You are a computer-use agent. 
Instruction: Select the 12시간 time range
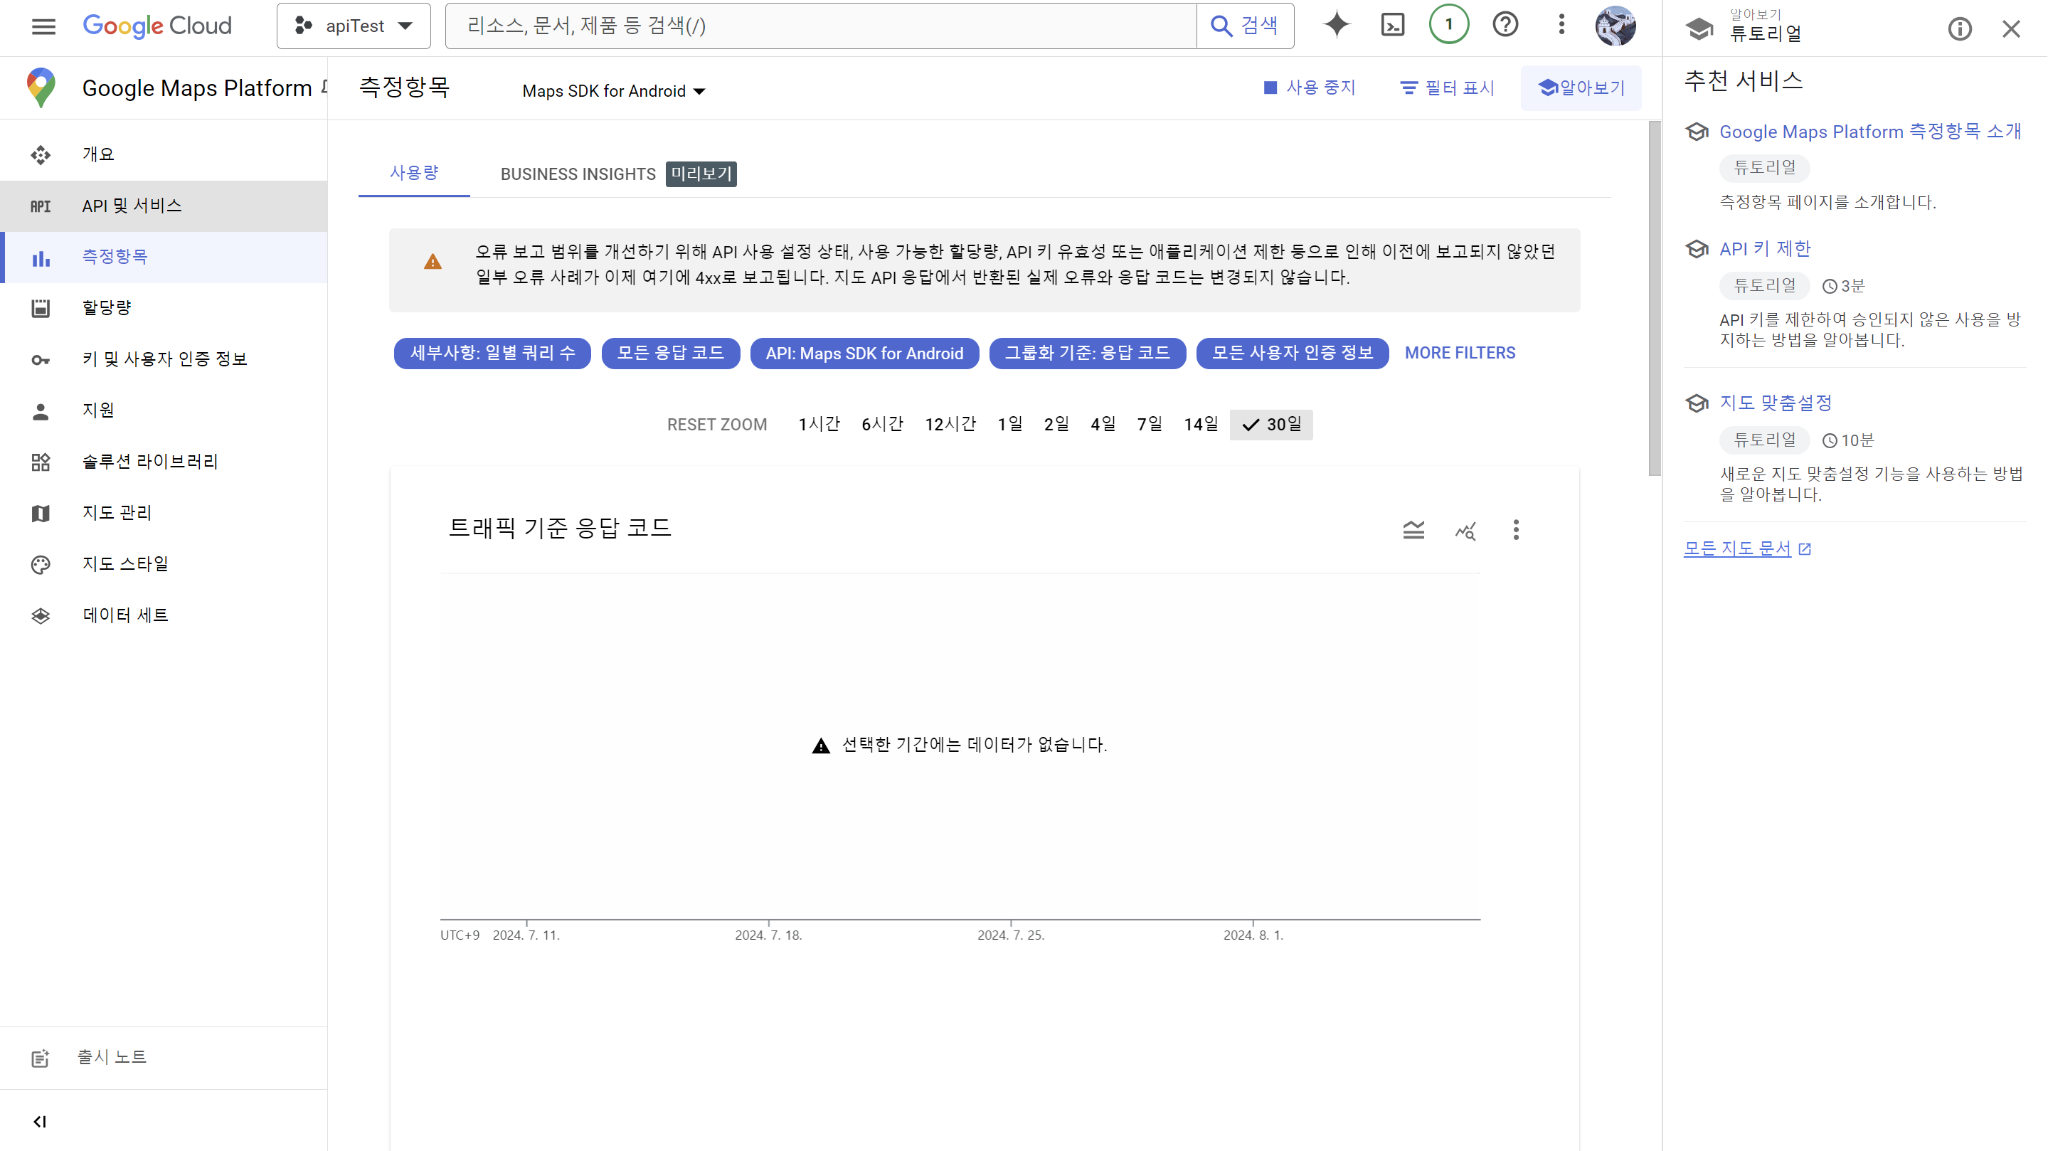coord(950,425)
